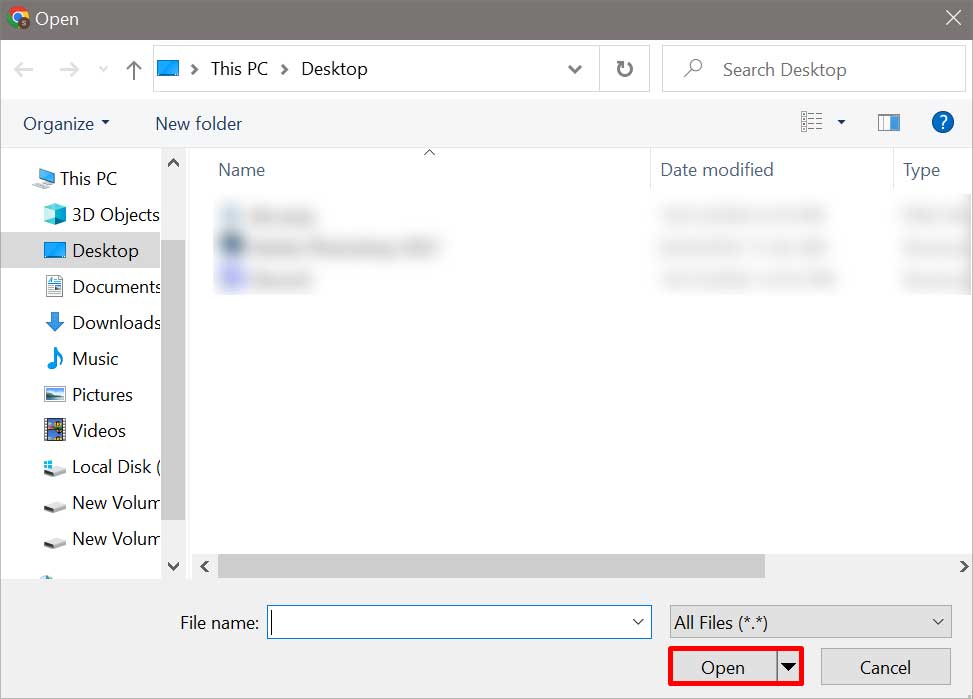Go up one folder level
The width and height of the screenshot is (973, 699).
[133, 70]
